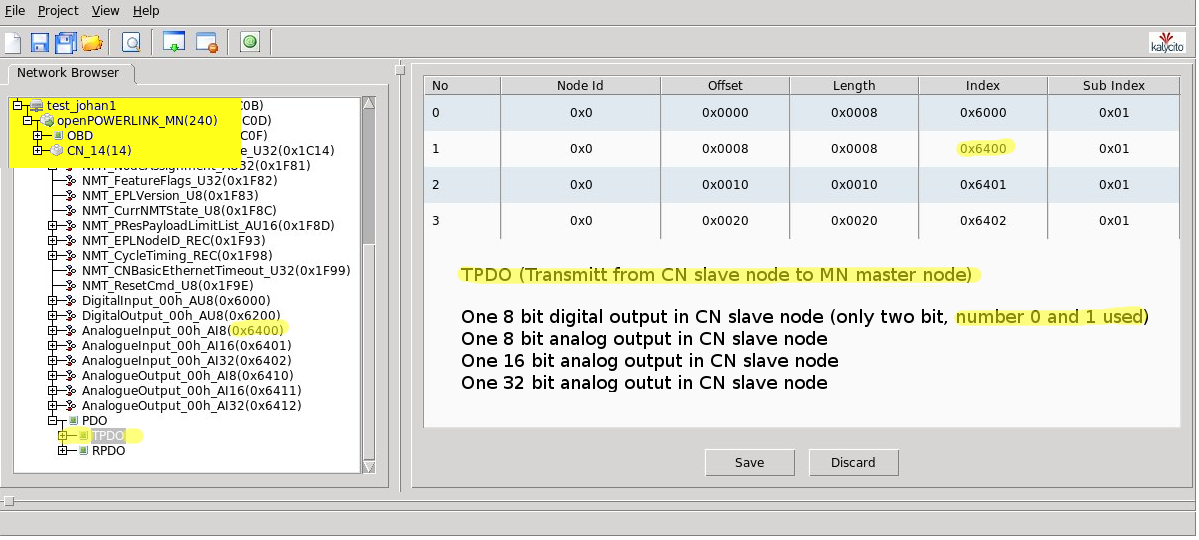Click the green icon beside TPDO
The height and width of the screenshot is (540, 1199).
click(84, 436)
